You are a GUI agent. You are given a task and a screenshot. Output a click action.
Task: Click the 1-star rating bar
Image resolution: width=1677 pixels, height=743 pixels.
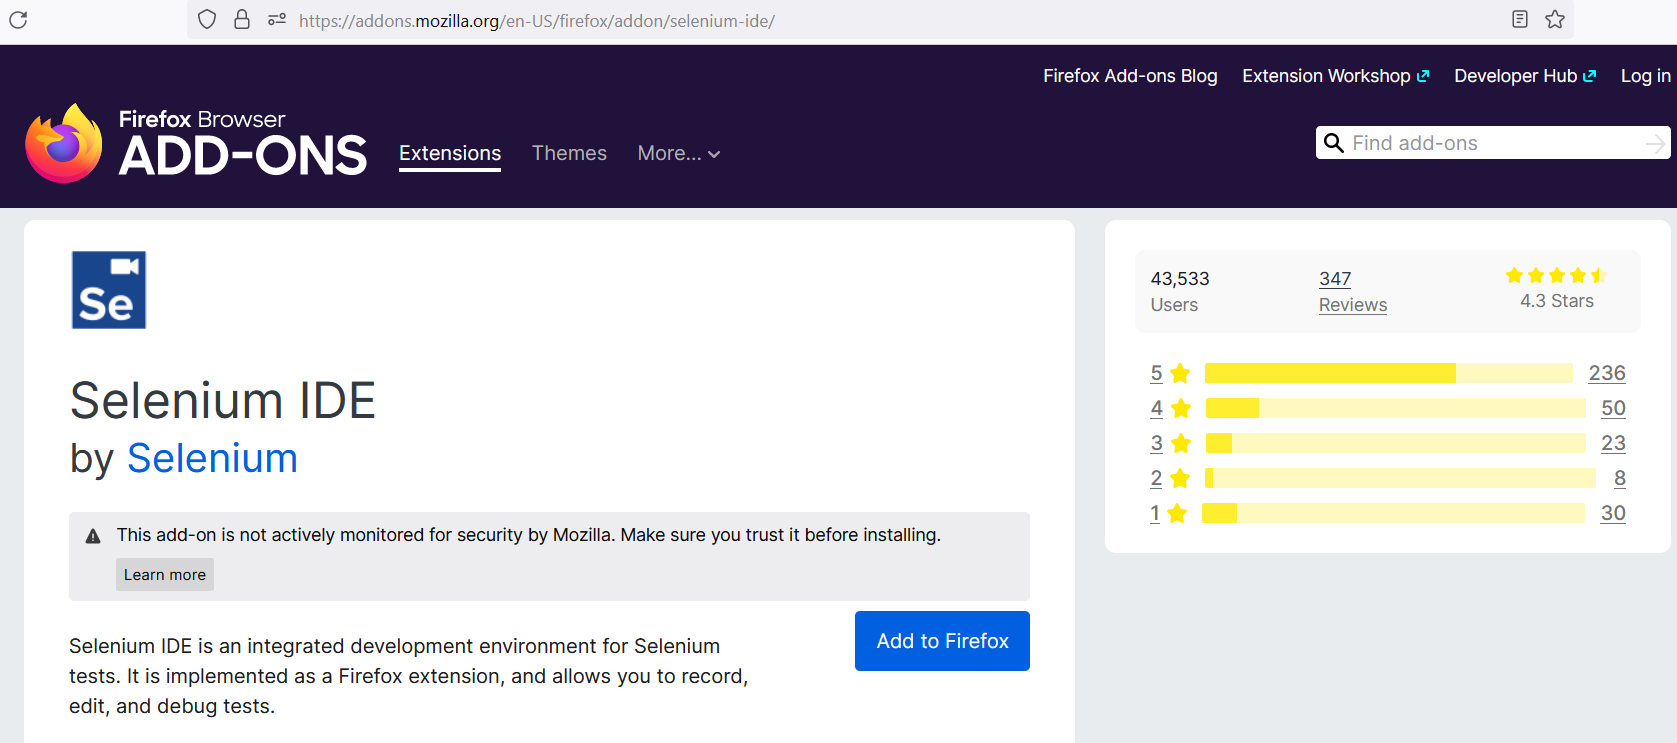(1393, 513)
